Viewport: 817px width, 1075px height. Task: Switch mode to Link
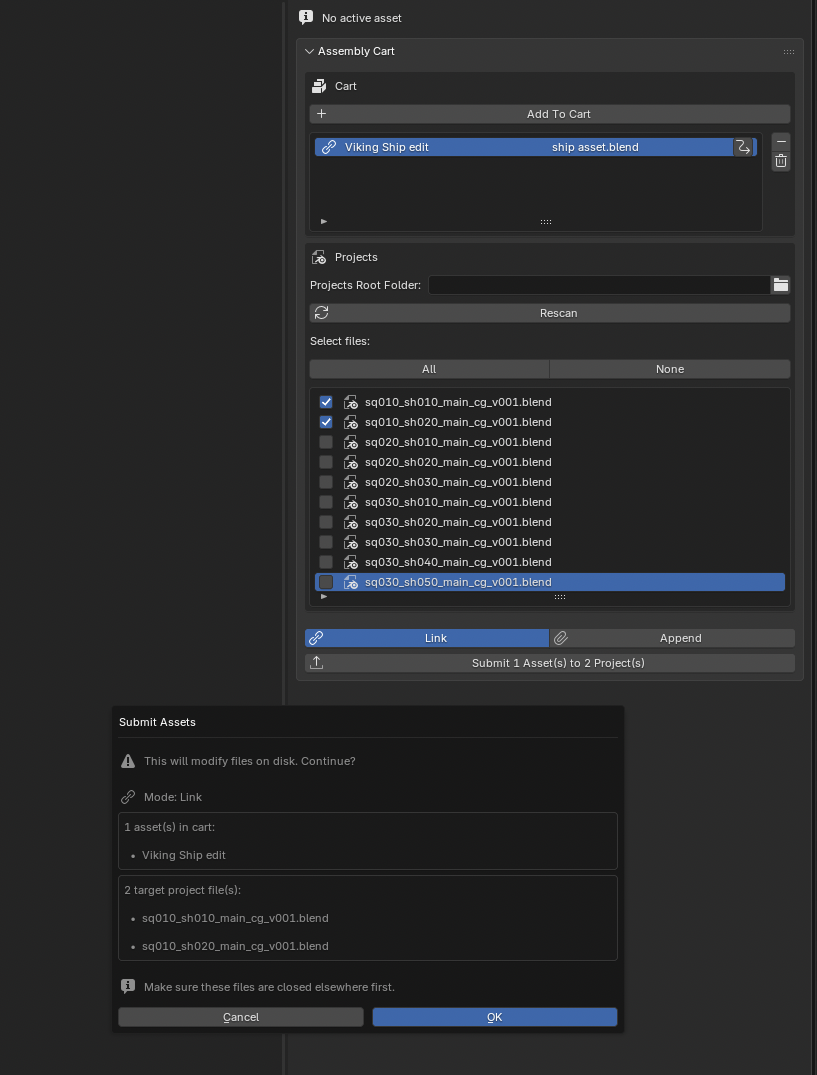427,638
